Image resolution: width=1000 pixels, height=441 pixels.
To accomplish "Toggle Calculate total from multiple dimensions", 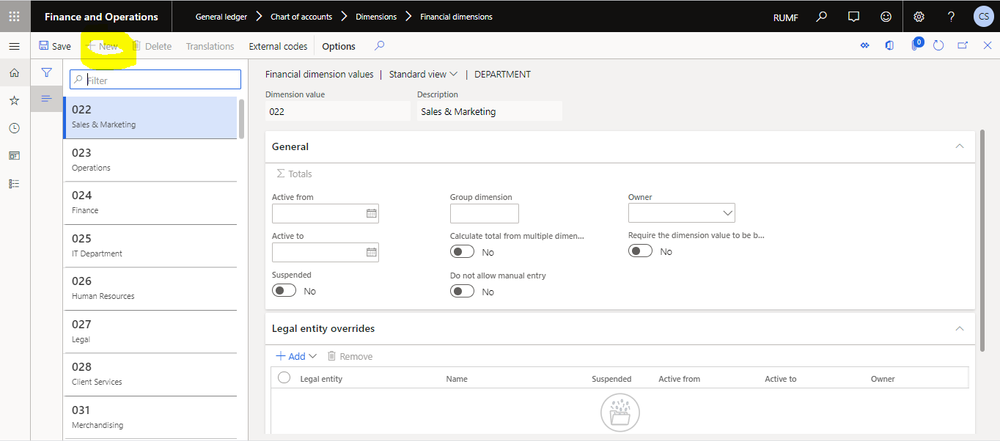I will [x=462, y=252].
